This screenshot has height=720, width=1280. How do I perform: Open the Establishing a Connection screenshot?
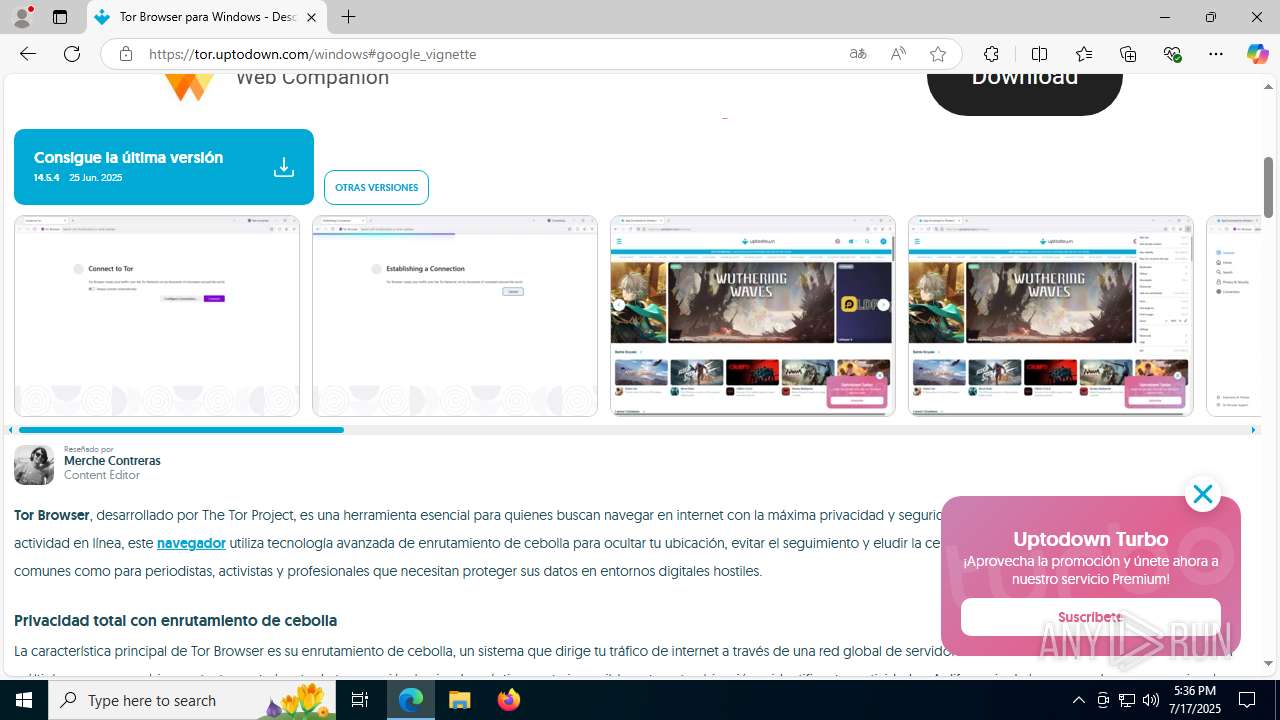(x=455, y=315)
